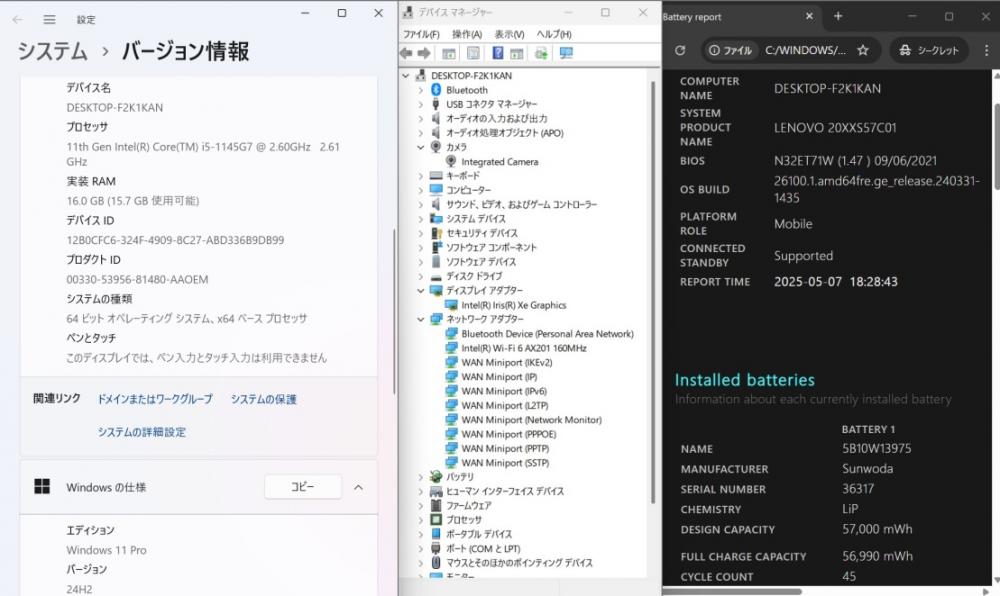Click the browser horizontal scrollbar
This screenshot has height=596, width=1000.
click(732, 591)
